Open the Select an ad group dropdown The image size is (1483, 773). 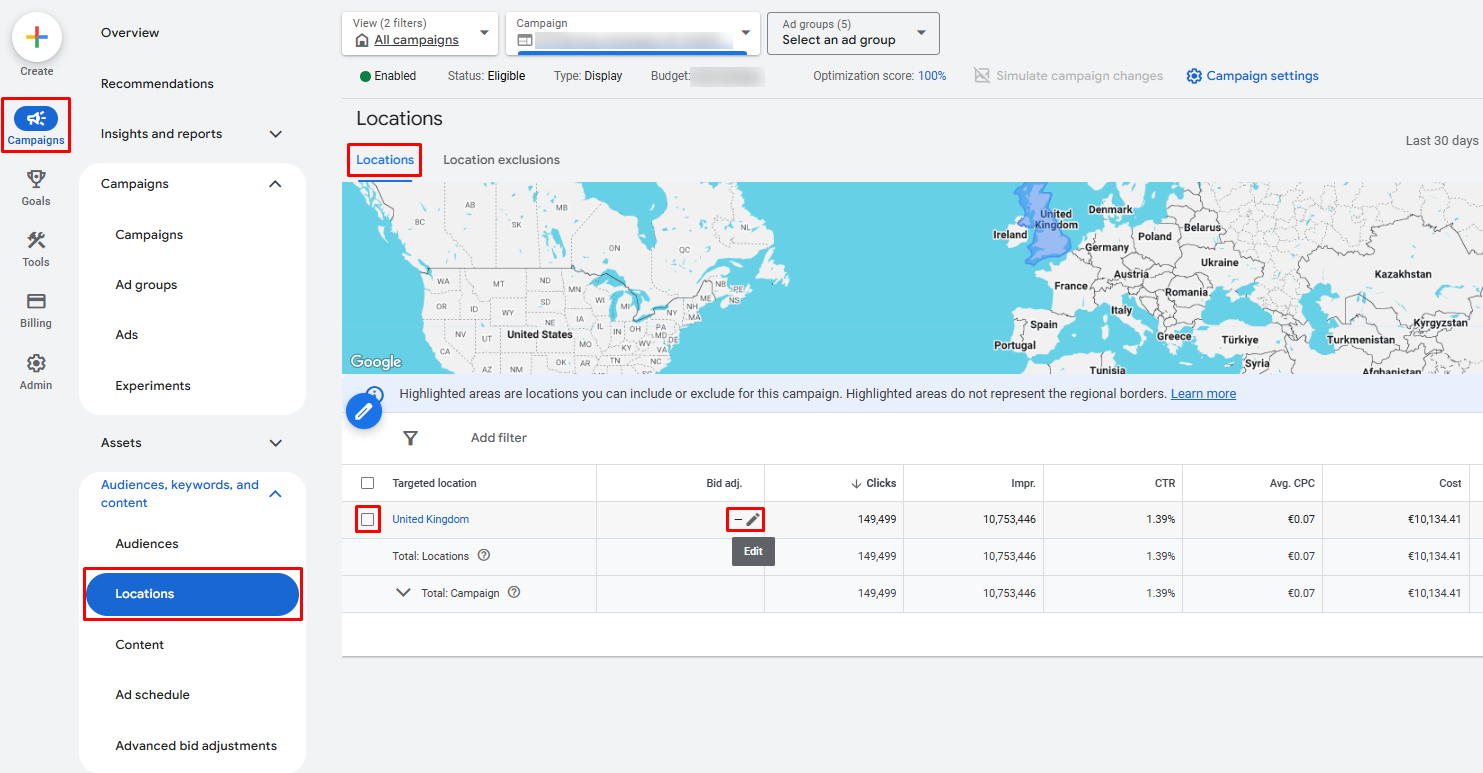click(853, 33)
